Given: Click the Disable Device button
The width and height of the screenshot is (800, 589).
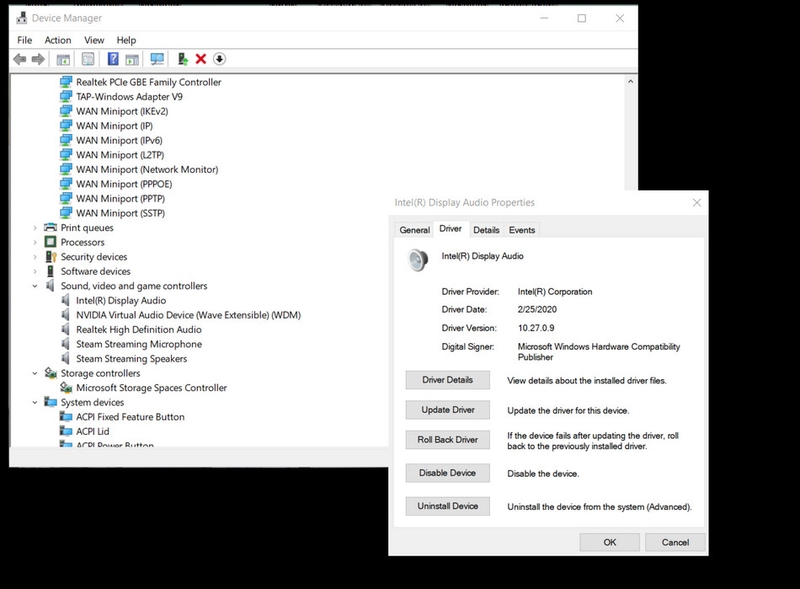Looking at the screenshot, I should point(447,473).
